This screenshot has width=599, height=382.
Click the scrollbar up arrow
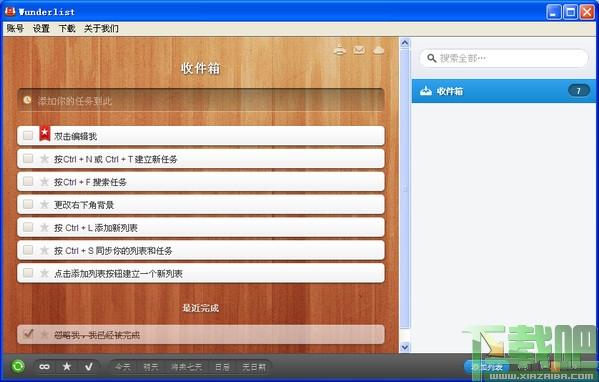click(405, 42)
